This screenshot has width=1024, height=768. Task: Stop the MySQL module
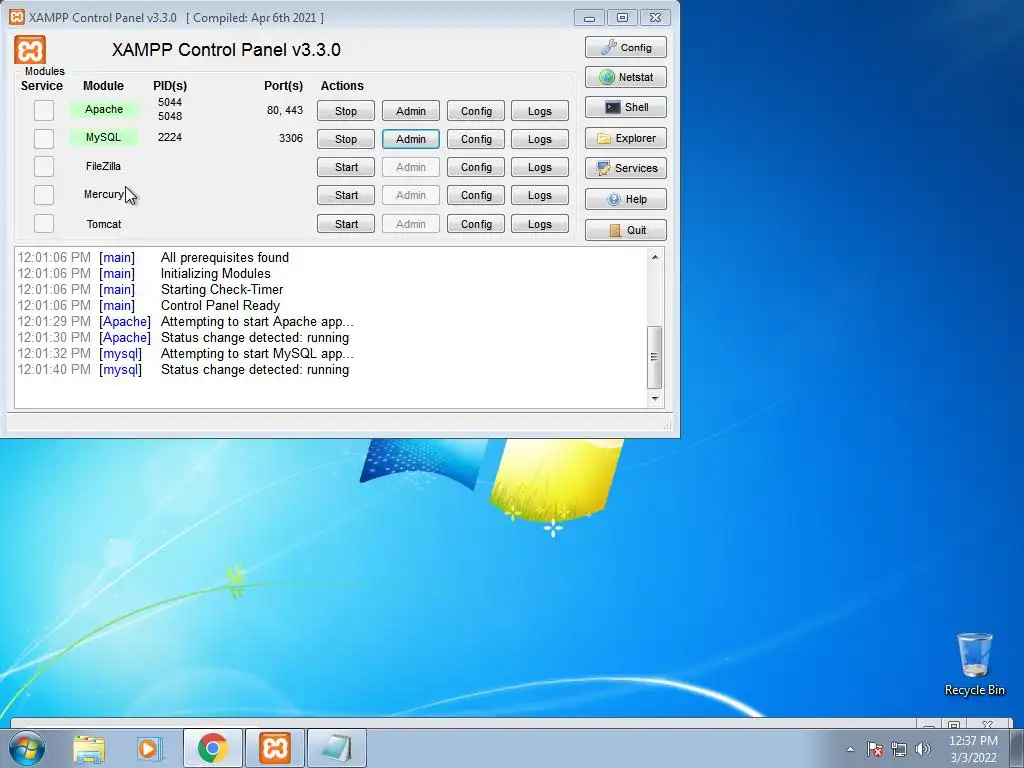click(x=346, y=139)
